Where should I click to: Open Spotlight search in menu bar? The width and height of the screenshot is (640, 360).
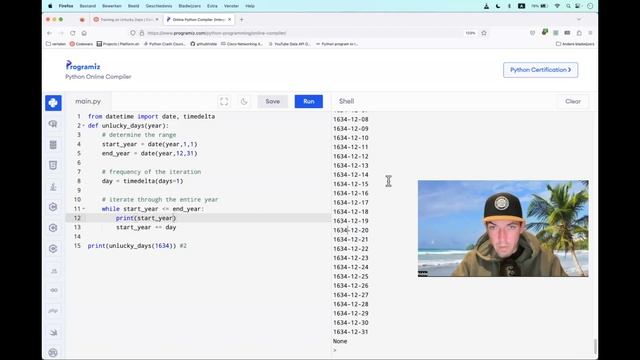pyautogui.click(x=568, y=6)
